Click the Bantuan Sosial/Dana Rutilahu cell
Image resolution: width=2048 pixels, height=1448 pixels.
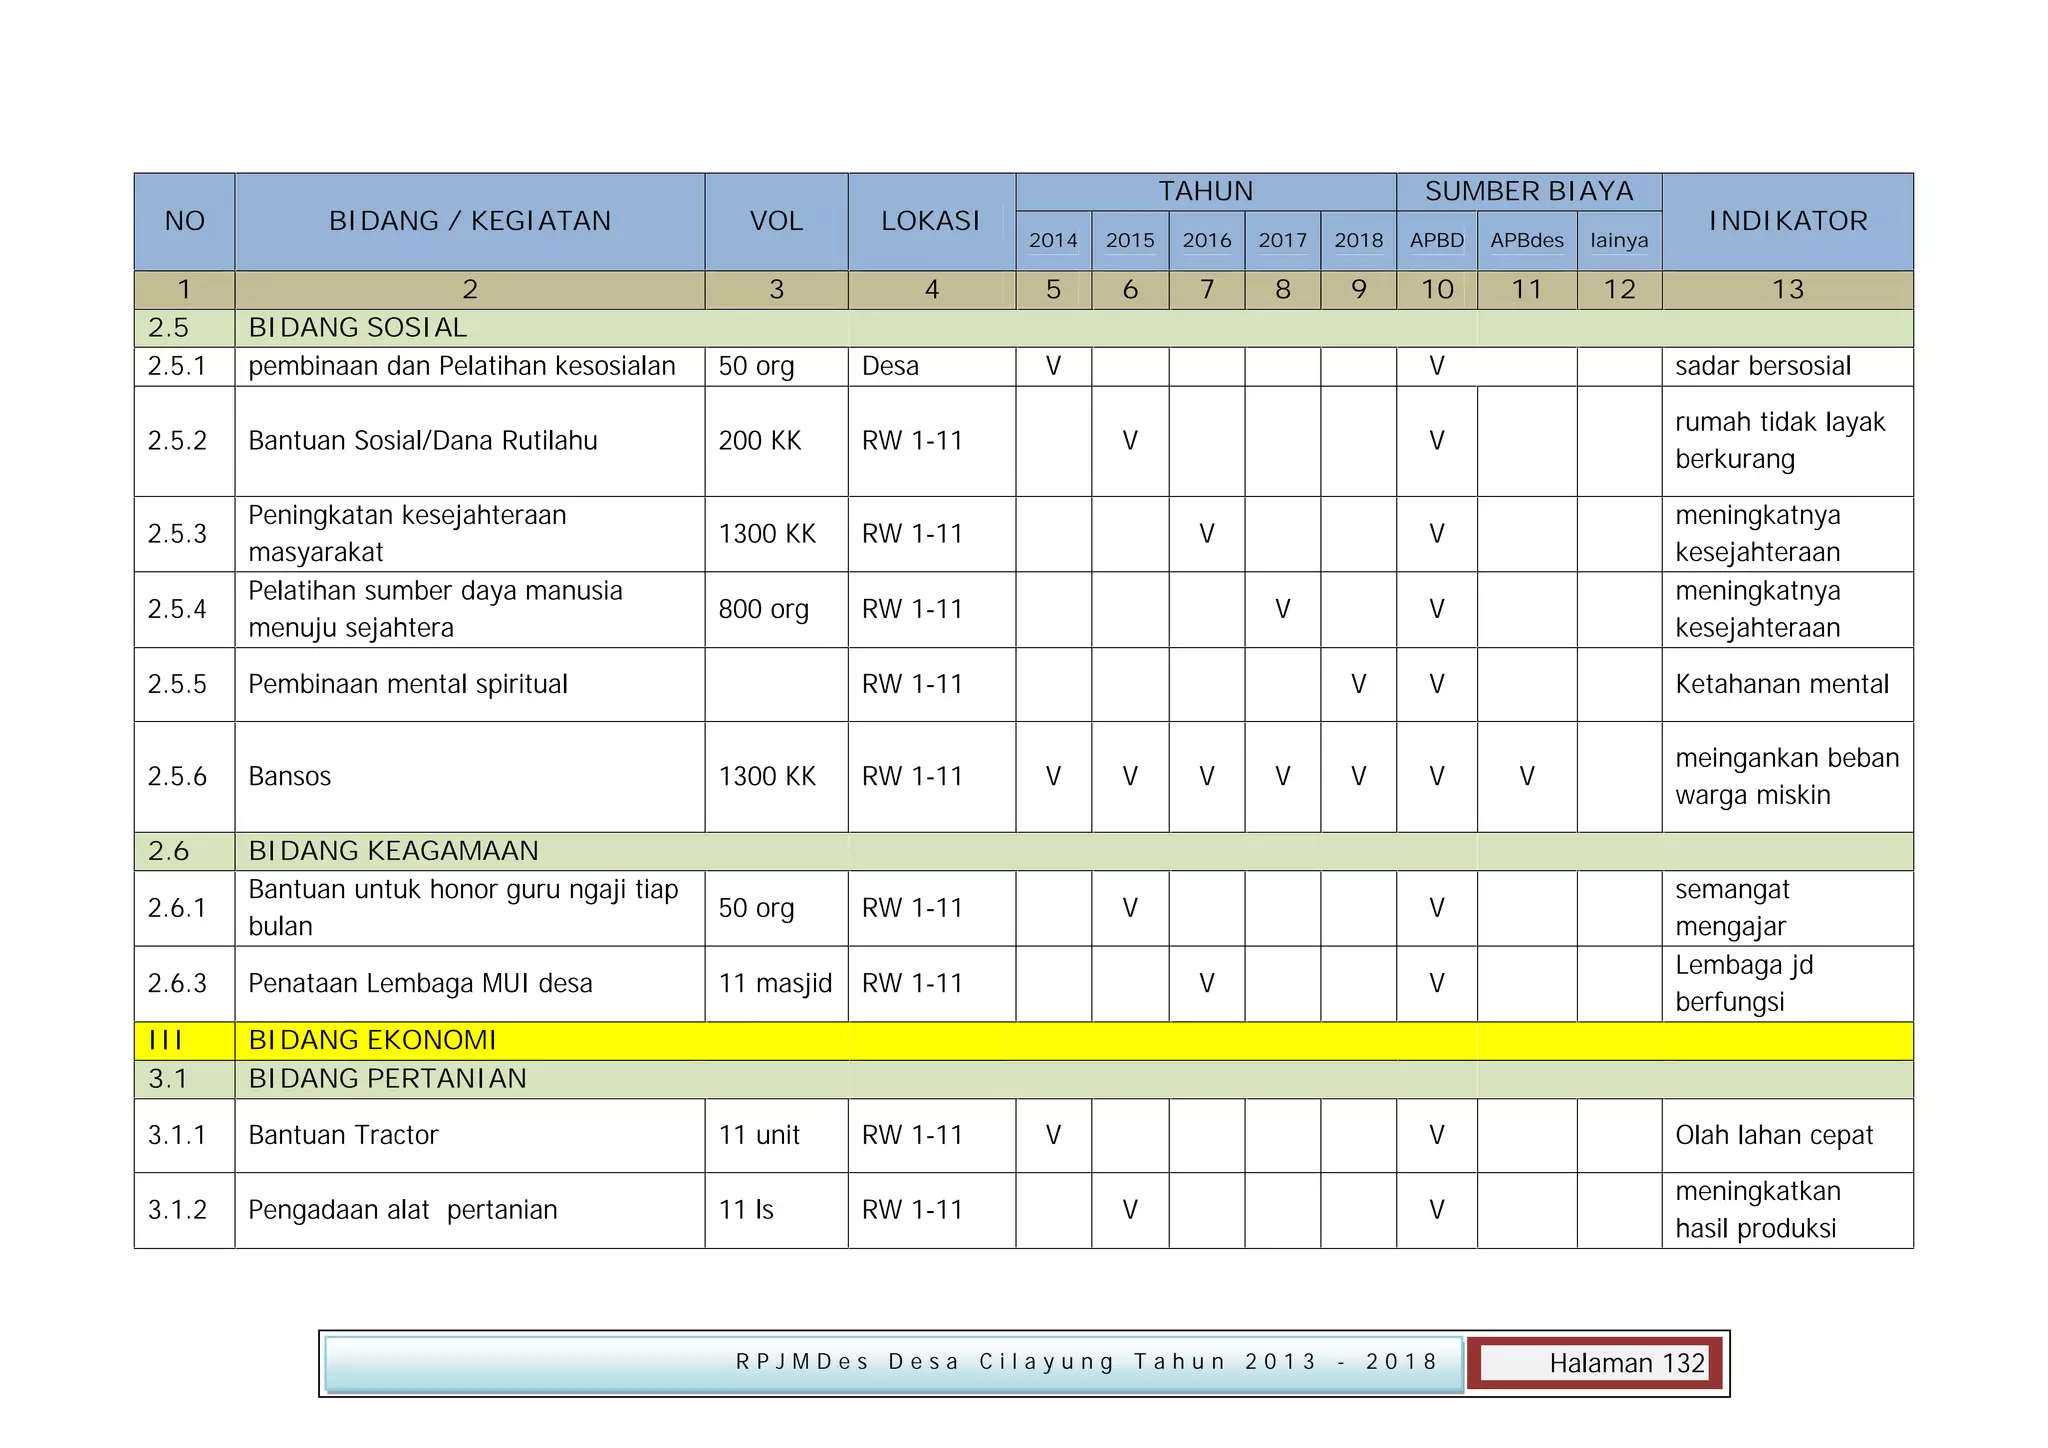coord(423,441)
